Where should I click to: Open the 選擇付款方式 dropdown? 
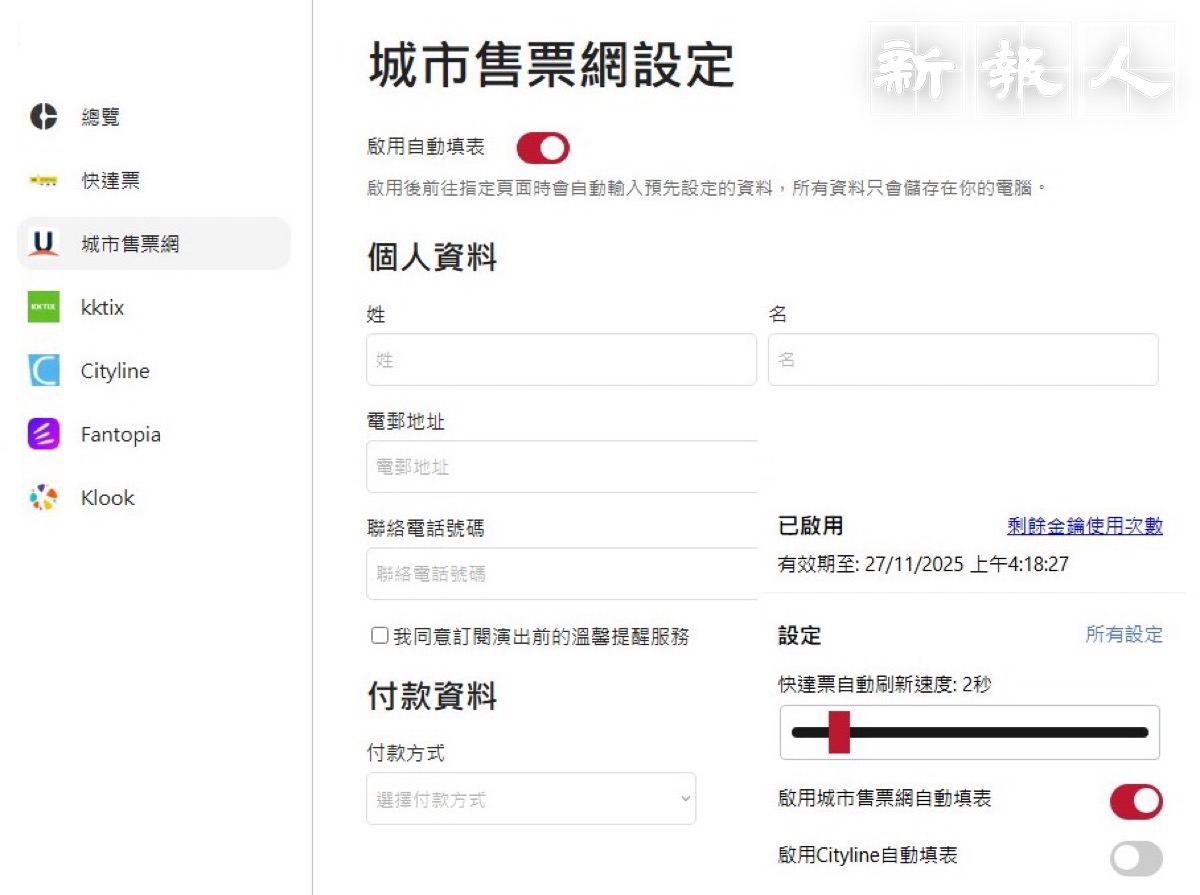tap(531, 799)
